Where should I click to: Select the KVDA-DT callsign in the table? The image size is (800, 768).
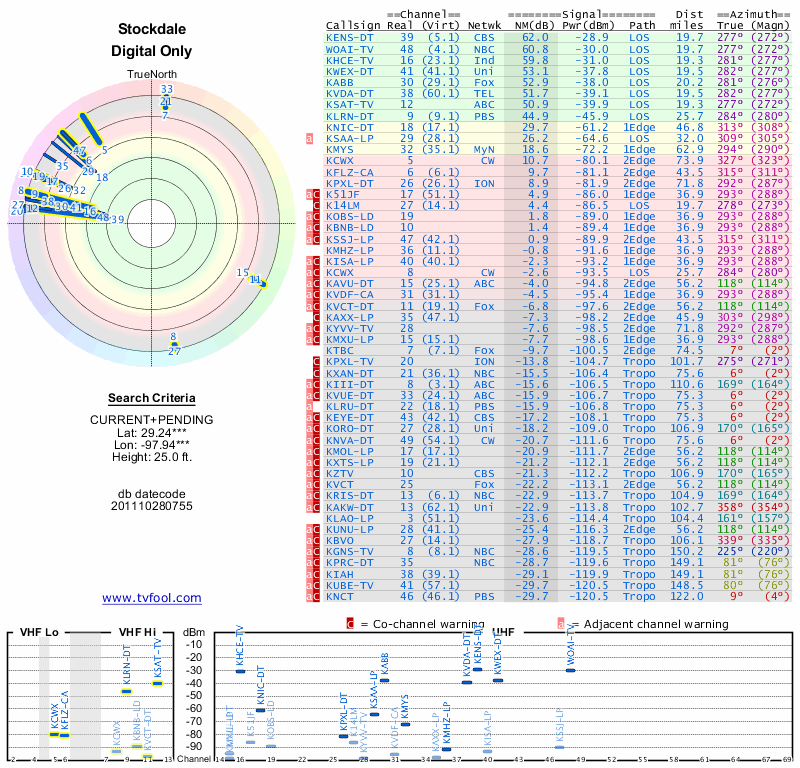tap(349, 94)
